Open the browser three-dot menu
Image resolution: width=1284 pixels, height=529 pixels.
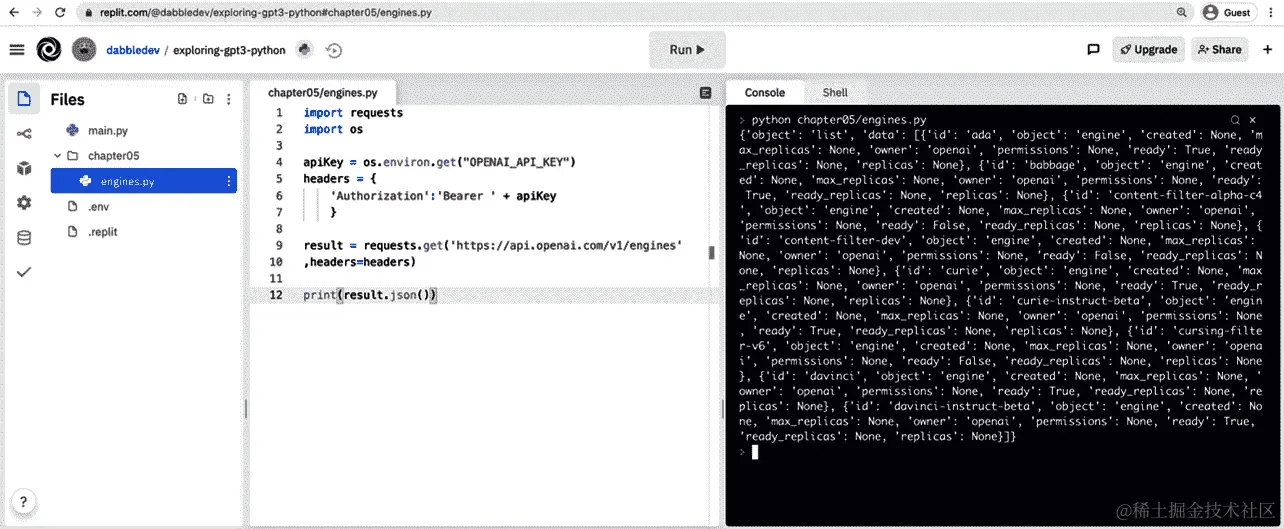click(x=1270, y=12)
